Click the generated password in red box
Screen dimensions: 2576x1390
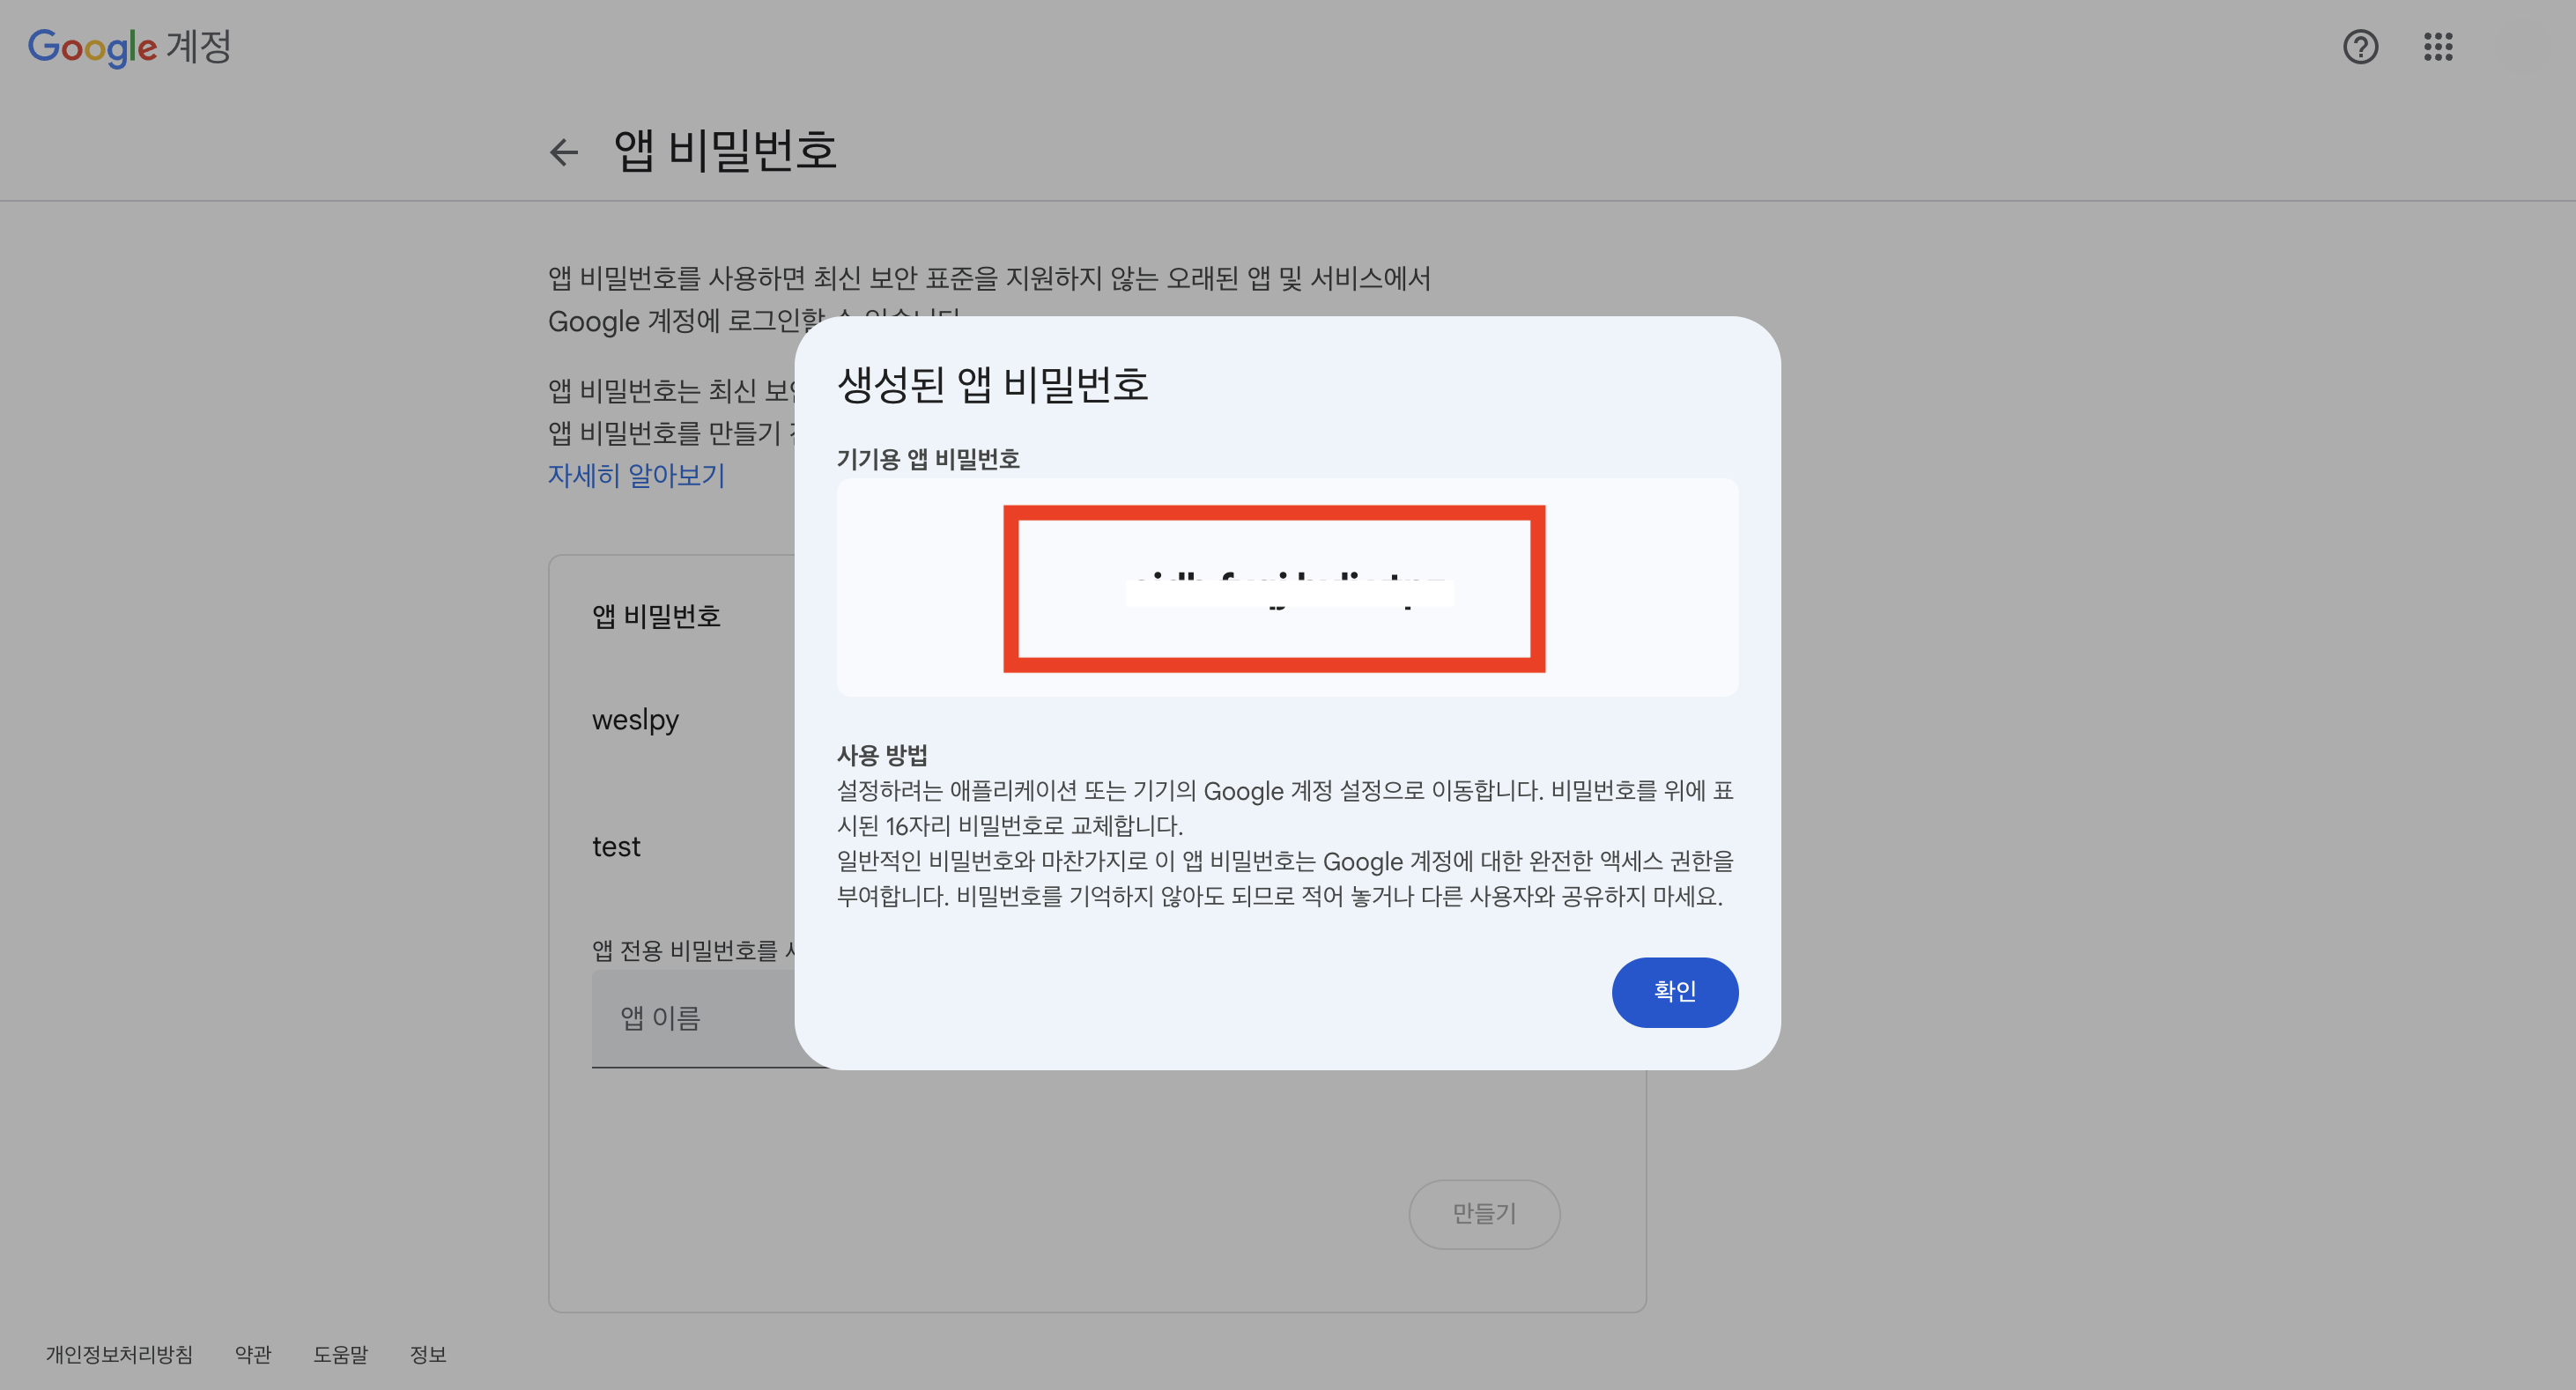(1288, 590)
